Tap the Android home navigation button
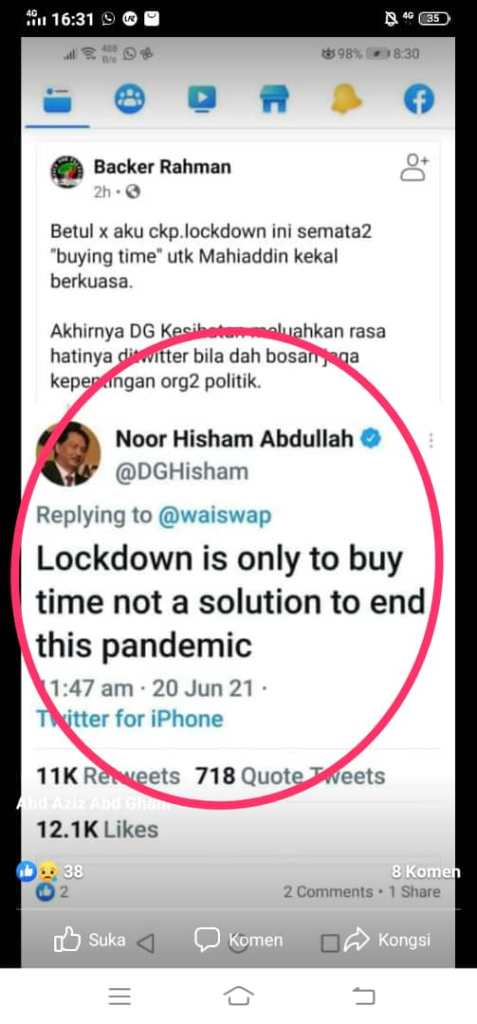Screen dimensions: 477x1024 tap(238, 995)
